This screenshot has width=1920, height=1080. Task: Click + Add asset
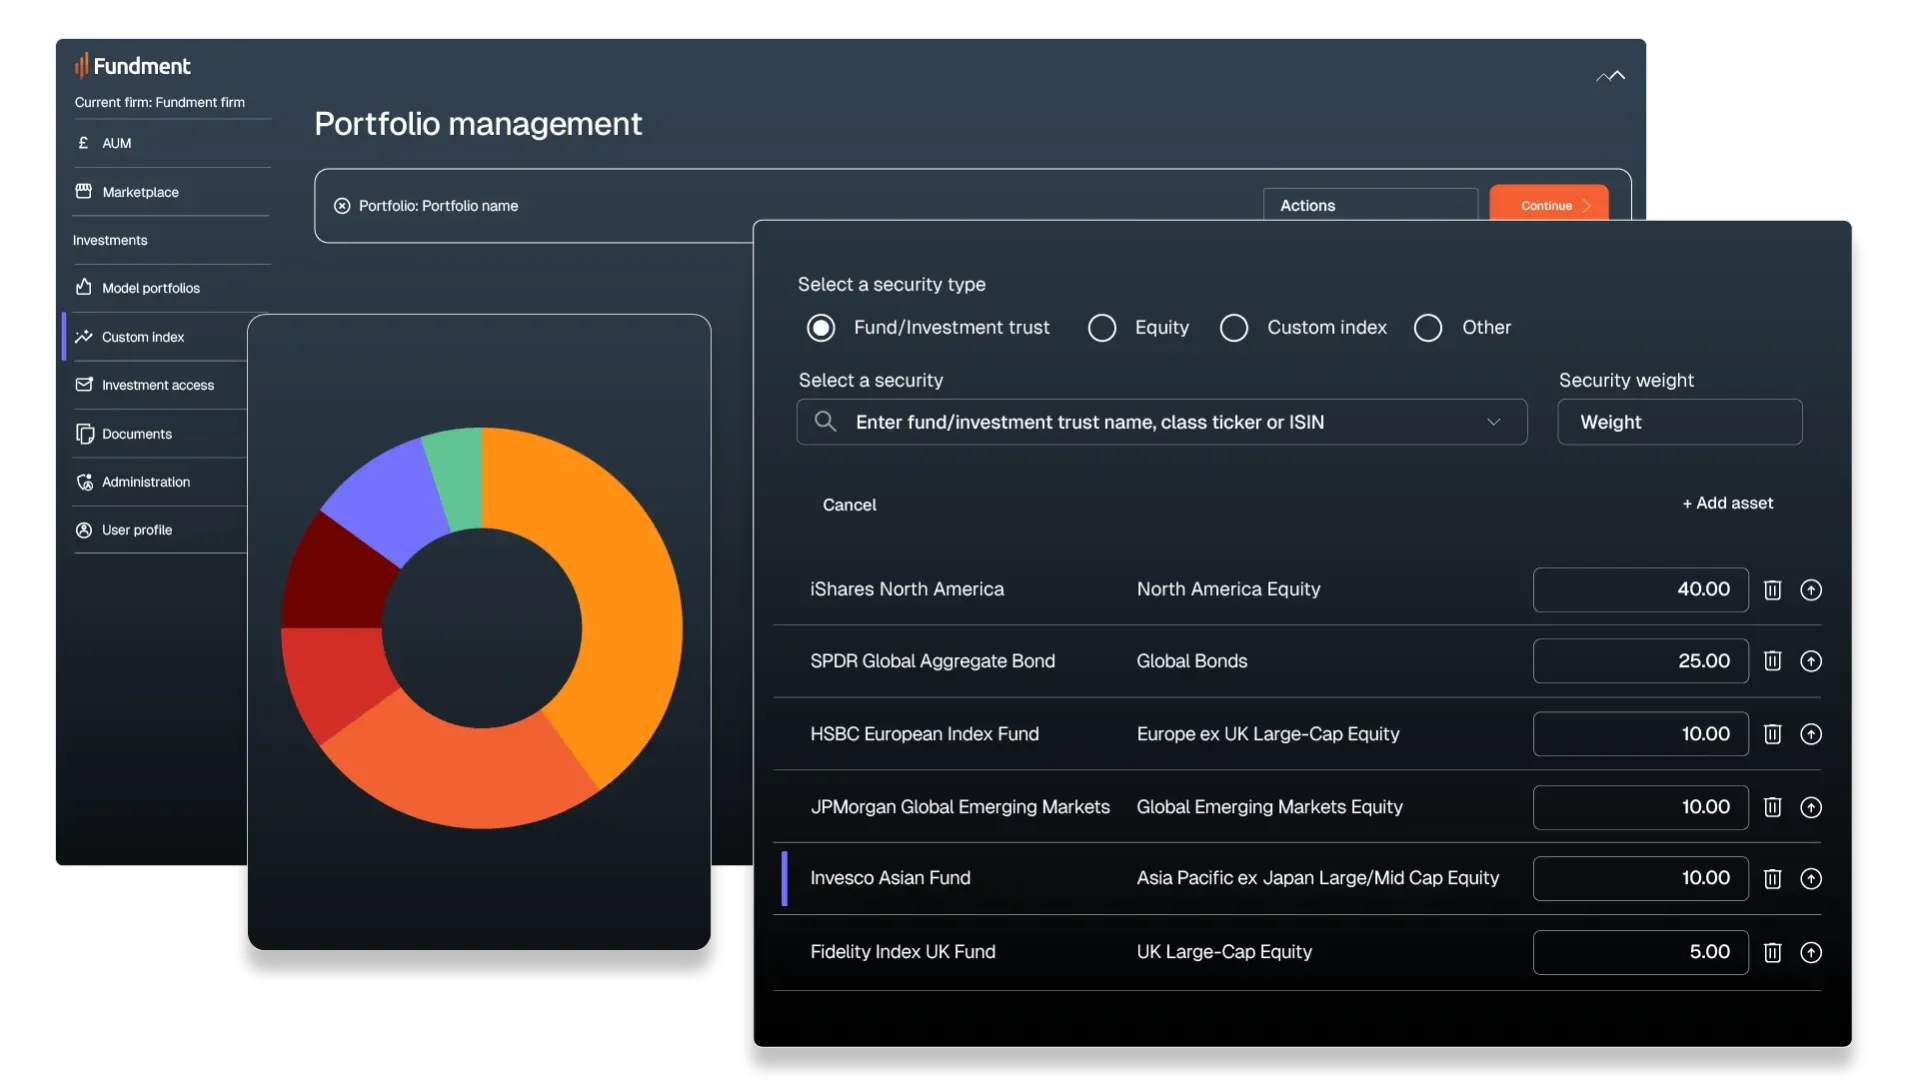1727,503
